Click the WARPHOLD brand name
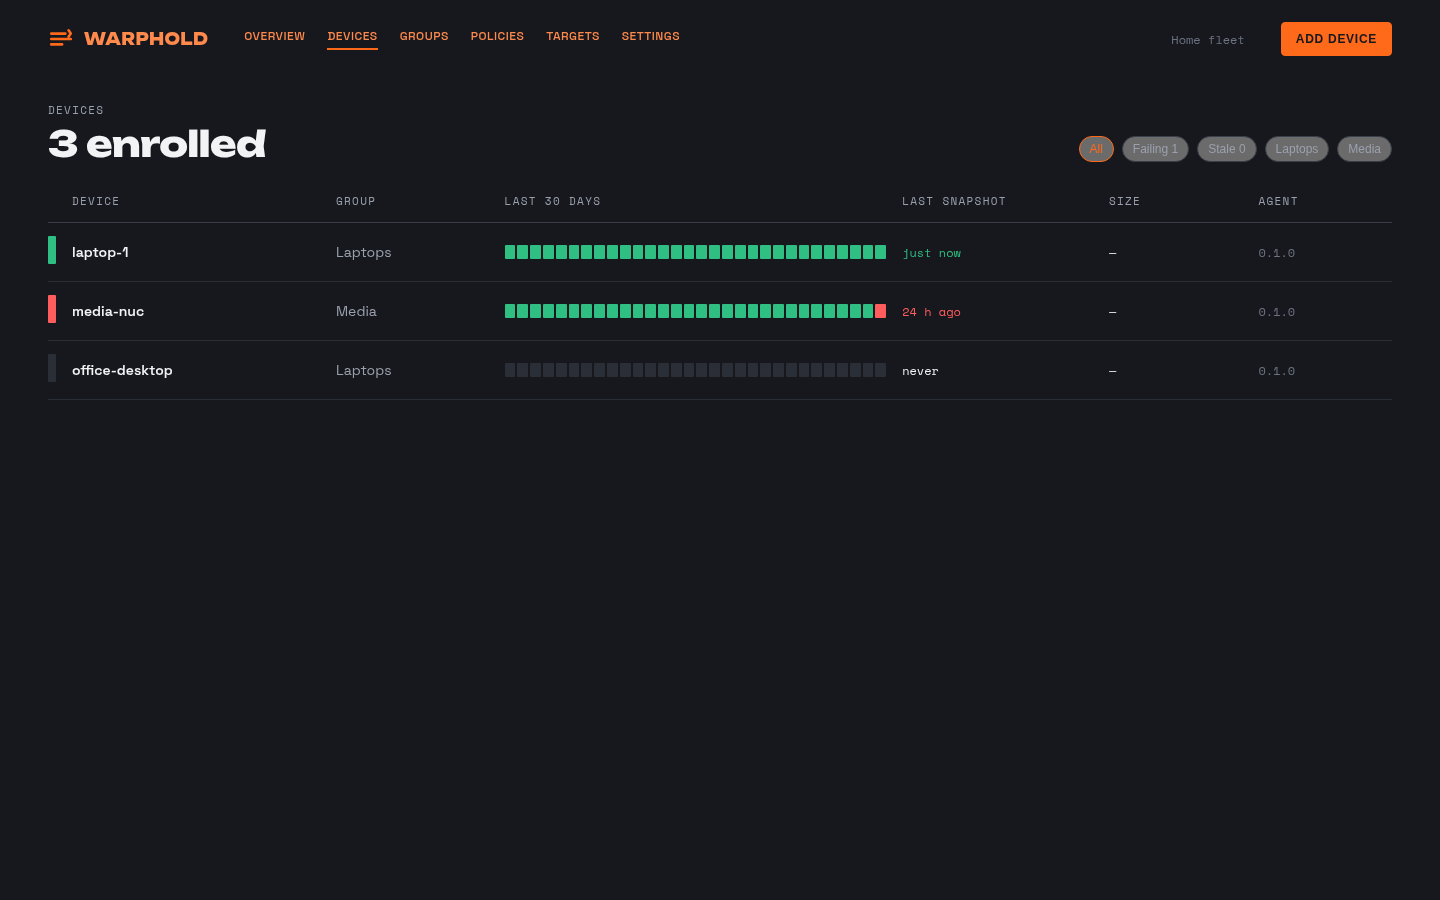The image size is (1440, 900). click(146, 38)
